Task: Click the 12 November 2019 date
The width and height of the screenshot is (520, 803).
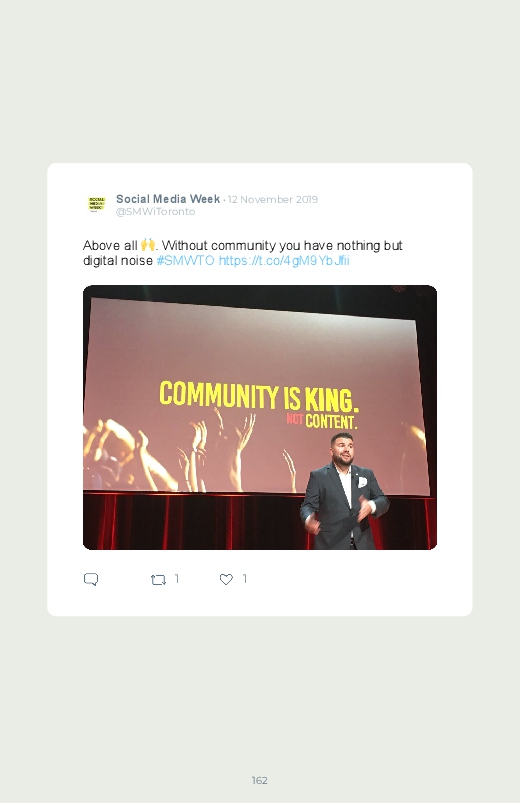Action: point(273,199)
